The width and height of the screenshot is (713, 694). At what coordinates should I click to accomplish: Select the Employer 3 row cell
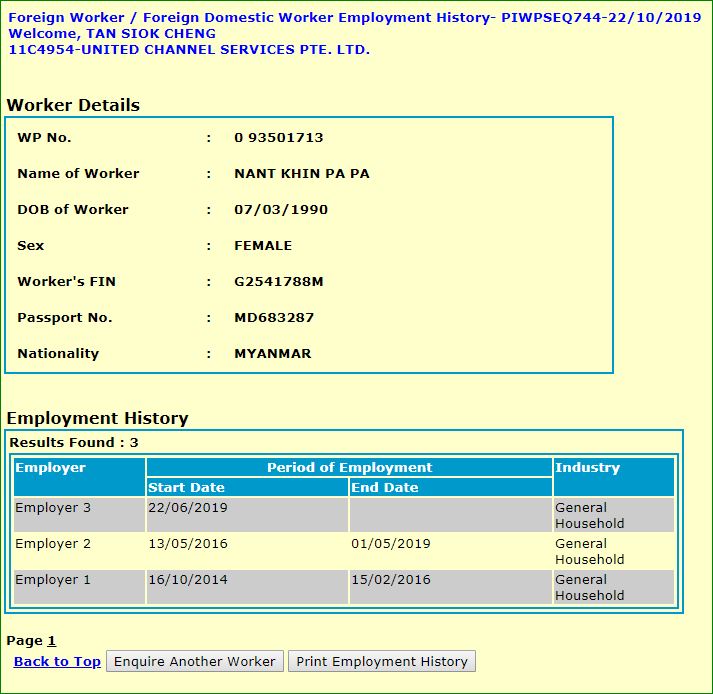click(x=53, y=508)
